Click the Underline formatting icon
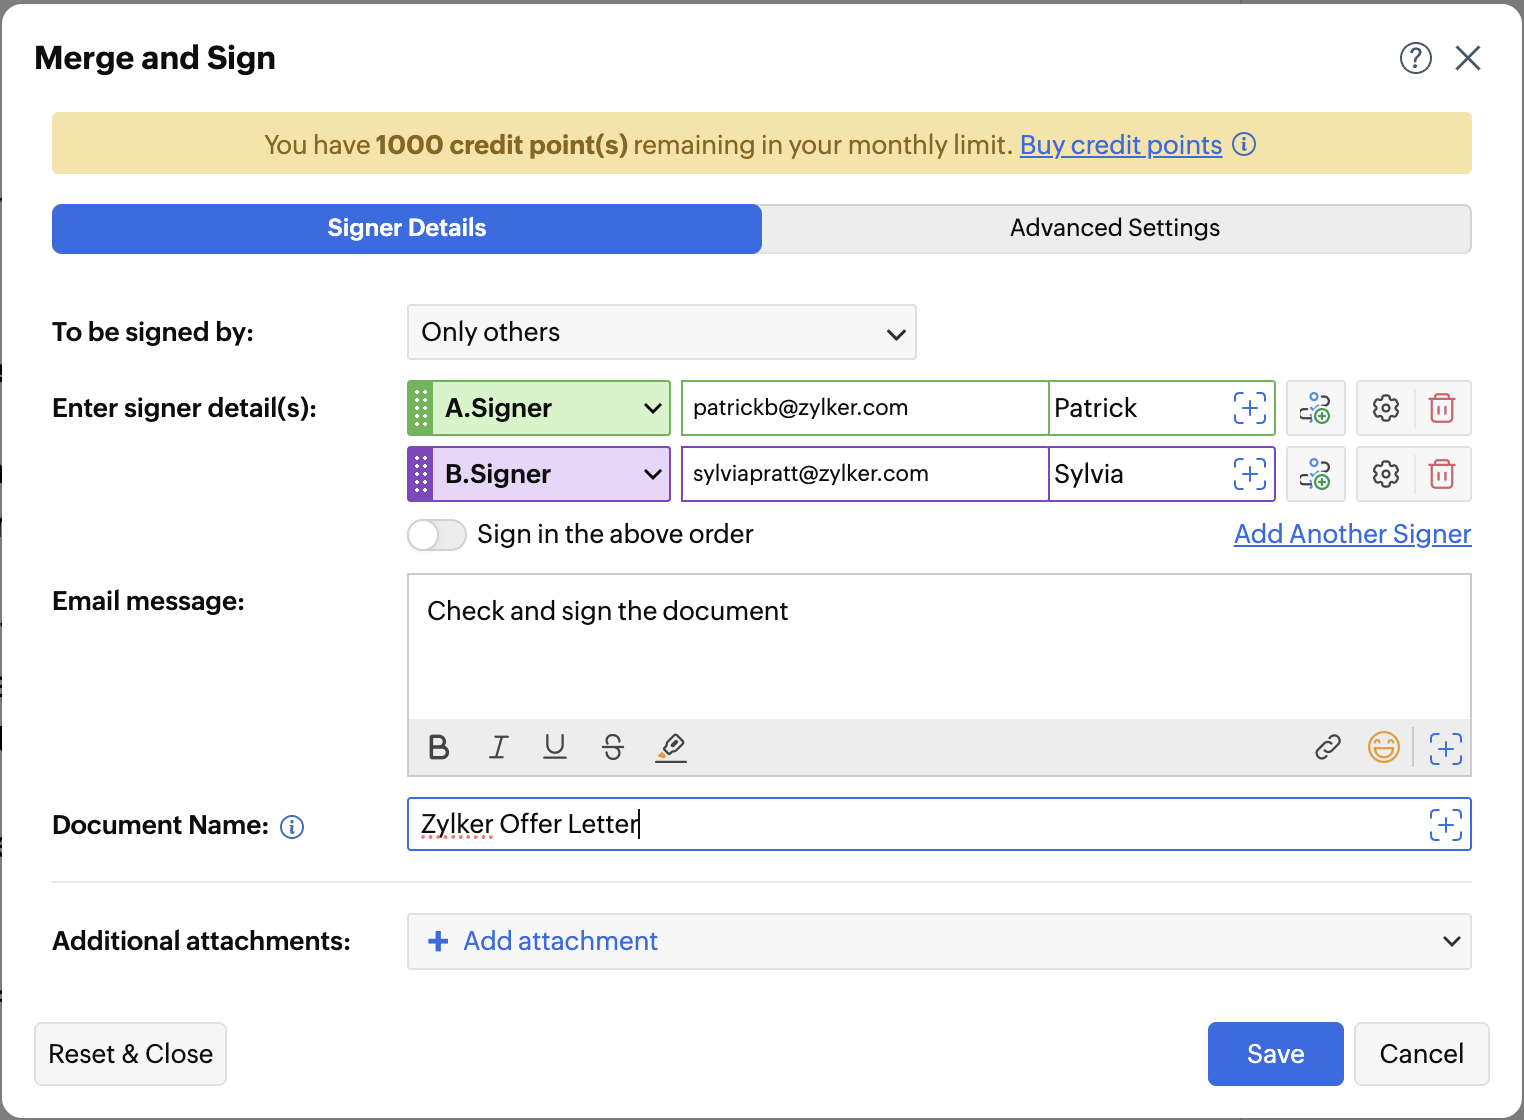The image size is (1524, 1120). [x=555, y=747]
